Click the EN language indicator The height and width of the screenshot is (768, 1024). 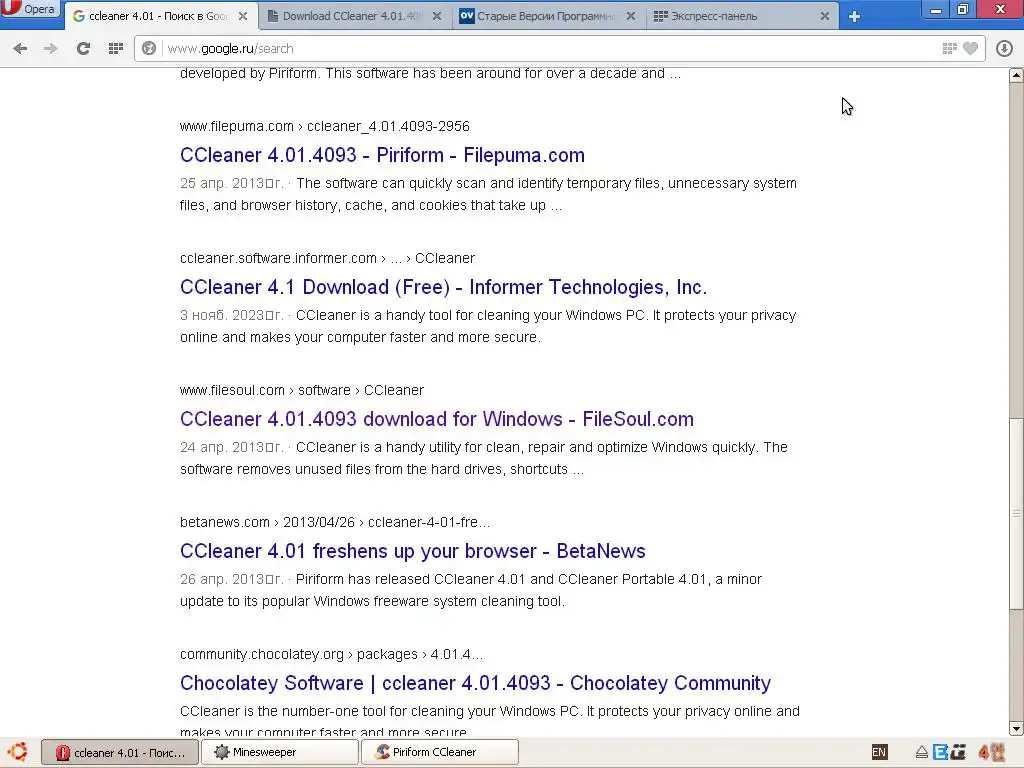point(879,752)
